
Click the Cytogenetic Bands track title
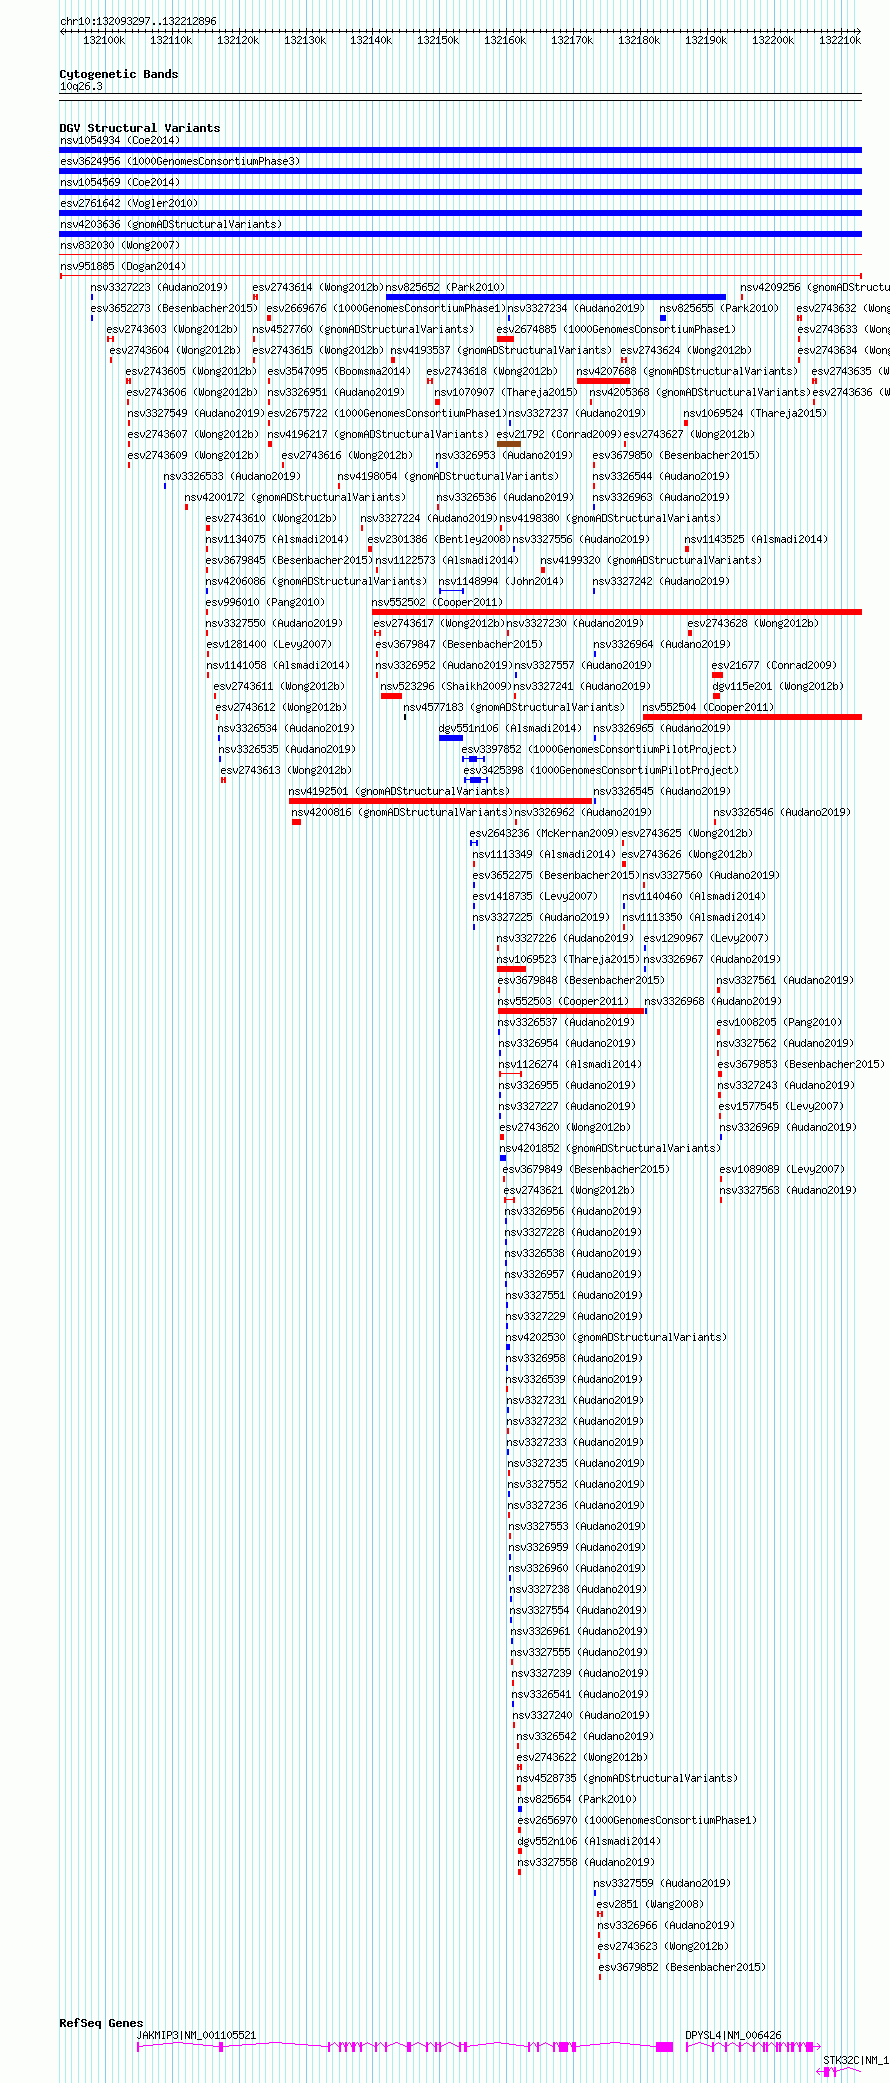coord(119,74)
